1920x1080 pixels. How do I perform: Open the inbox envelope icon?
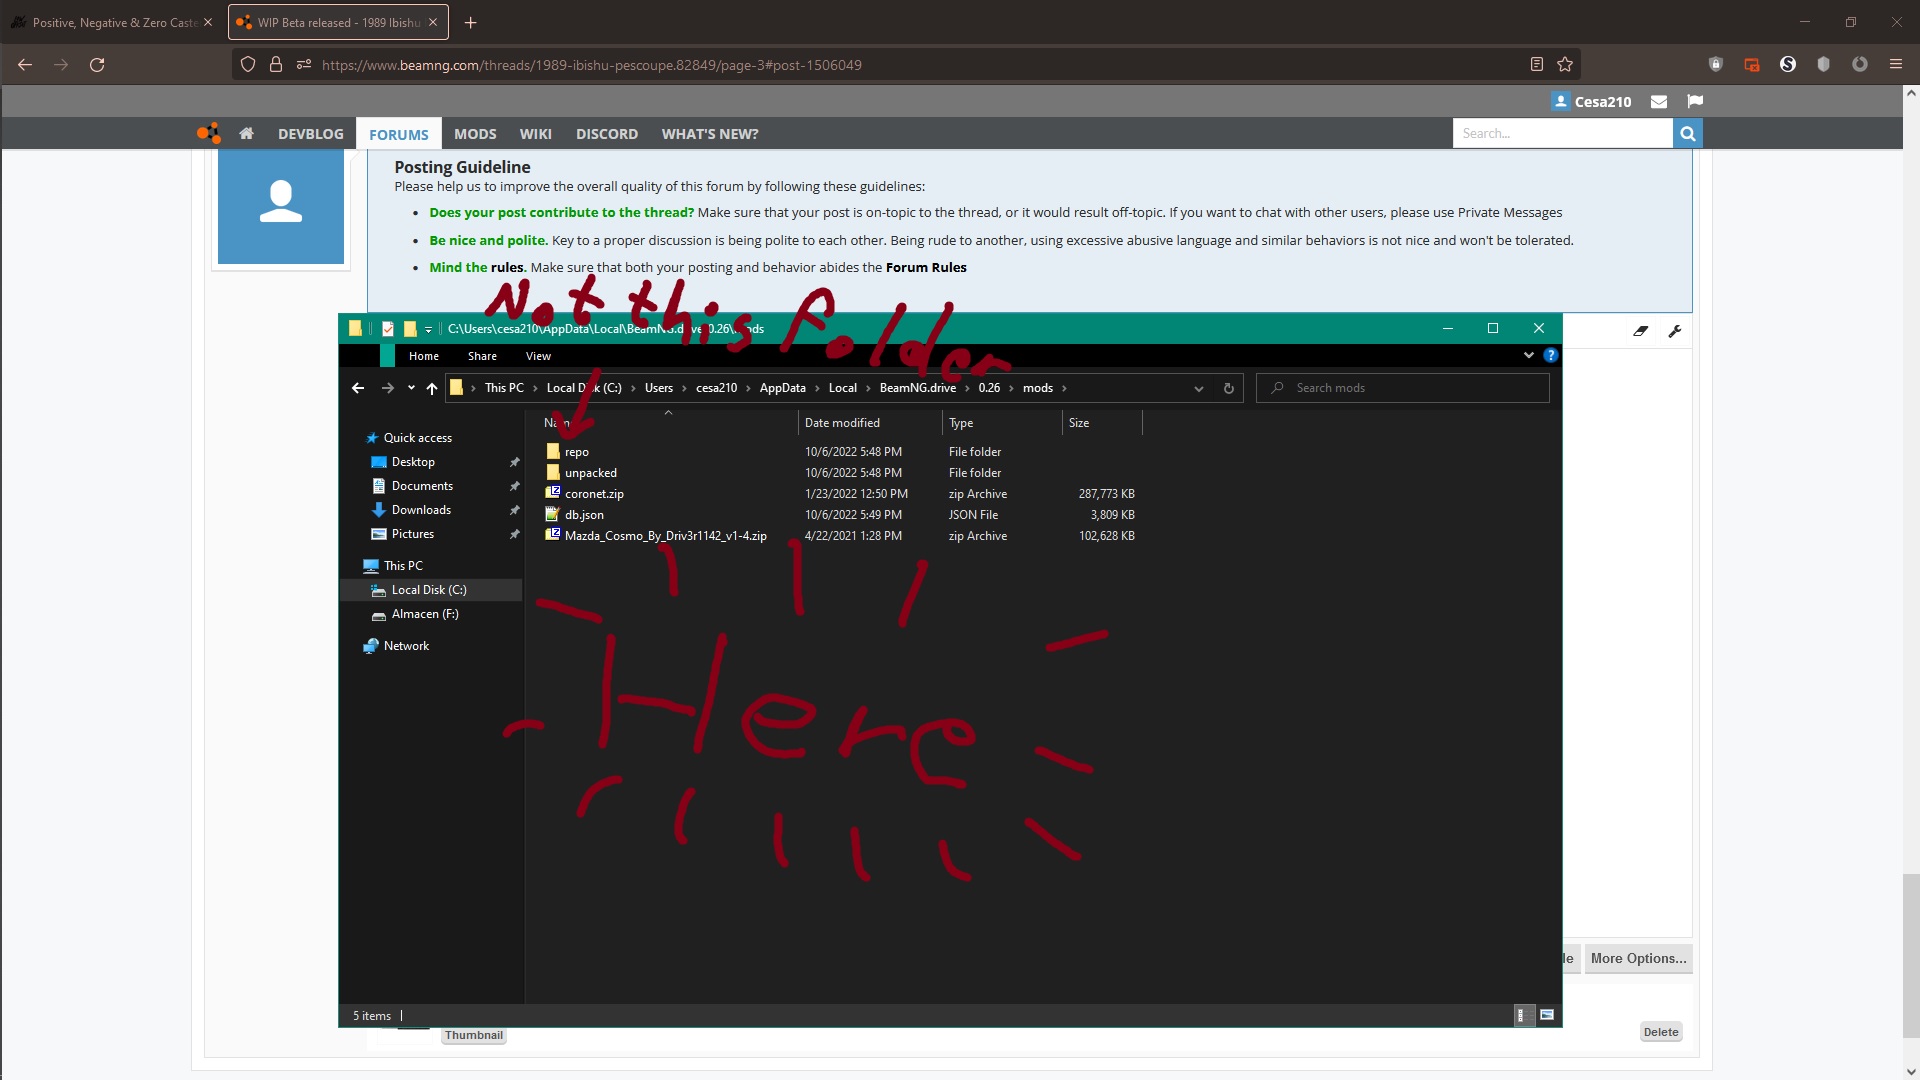pyautogui.click(x=1659, y=101)
